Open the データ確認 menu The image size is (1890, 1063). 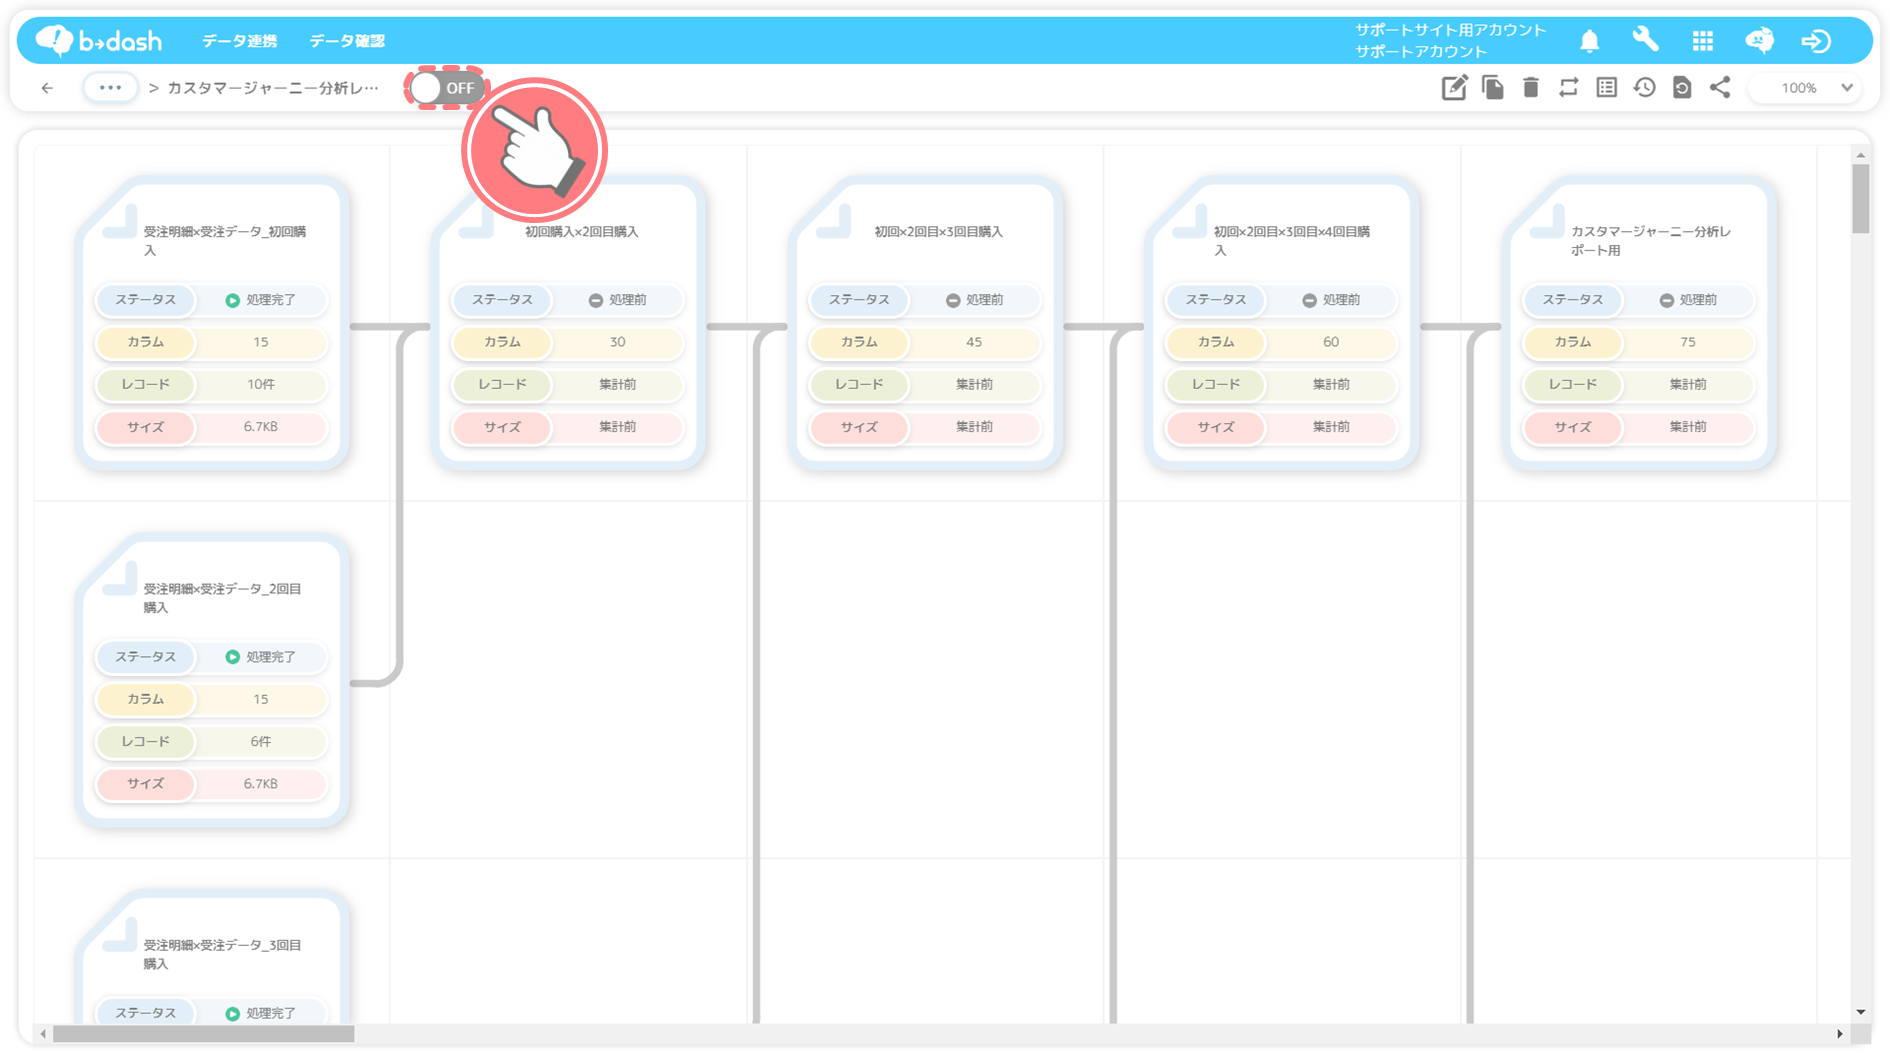coord(347,41)
